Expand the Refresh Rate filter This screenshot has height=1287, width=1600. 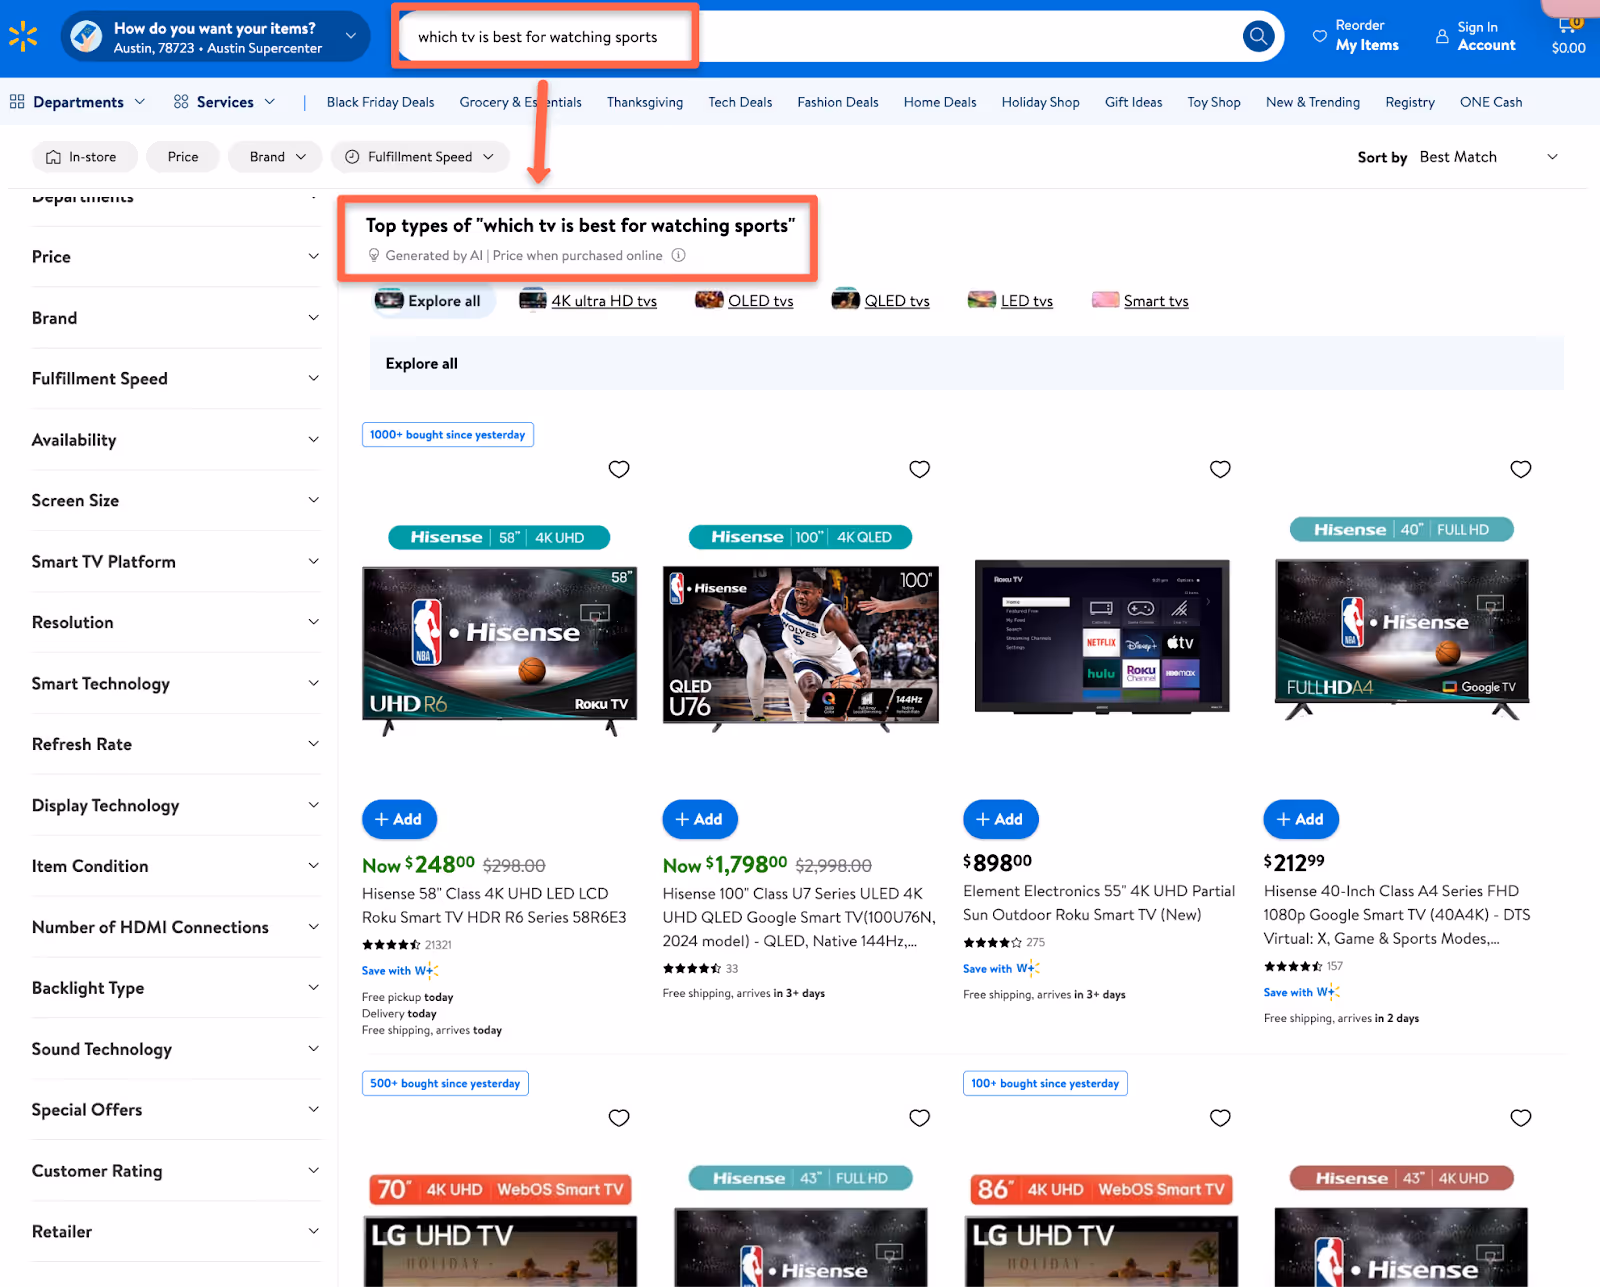176,744
